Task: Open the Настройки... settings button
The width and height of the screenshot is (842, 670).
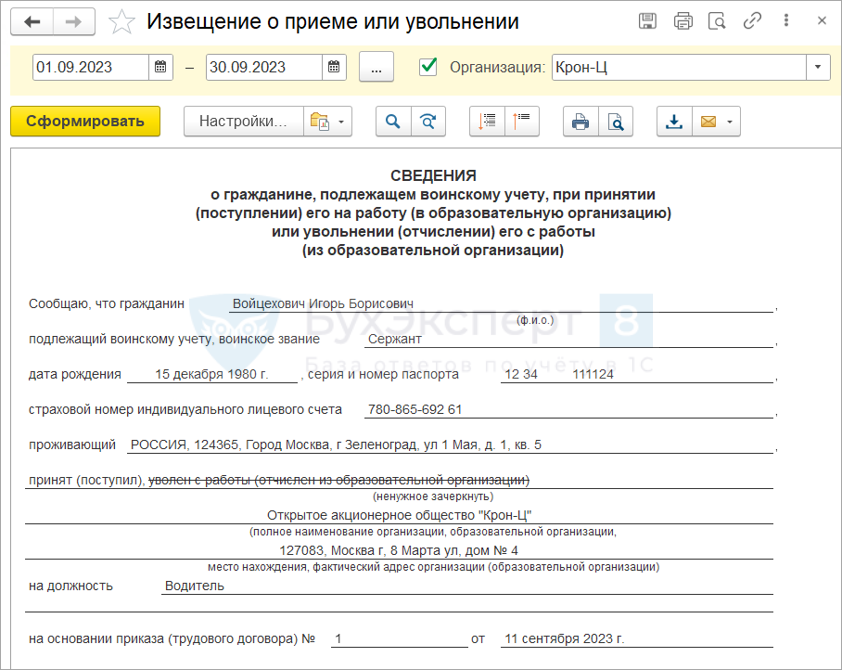Action: click(243, 121)
